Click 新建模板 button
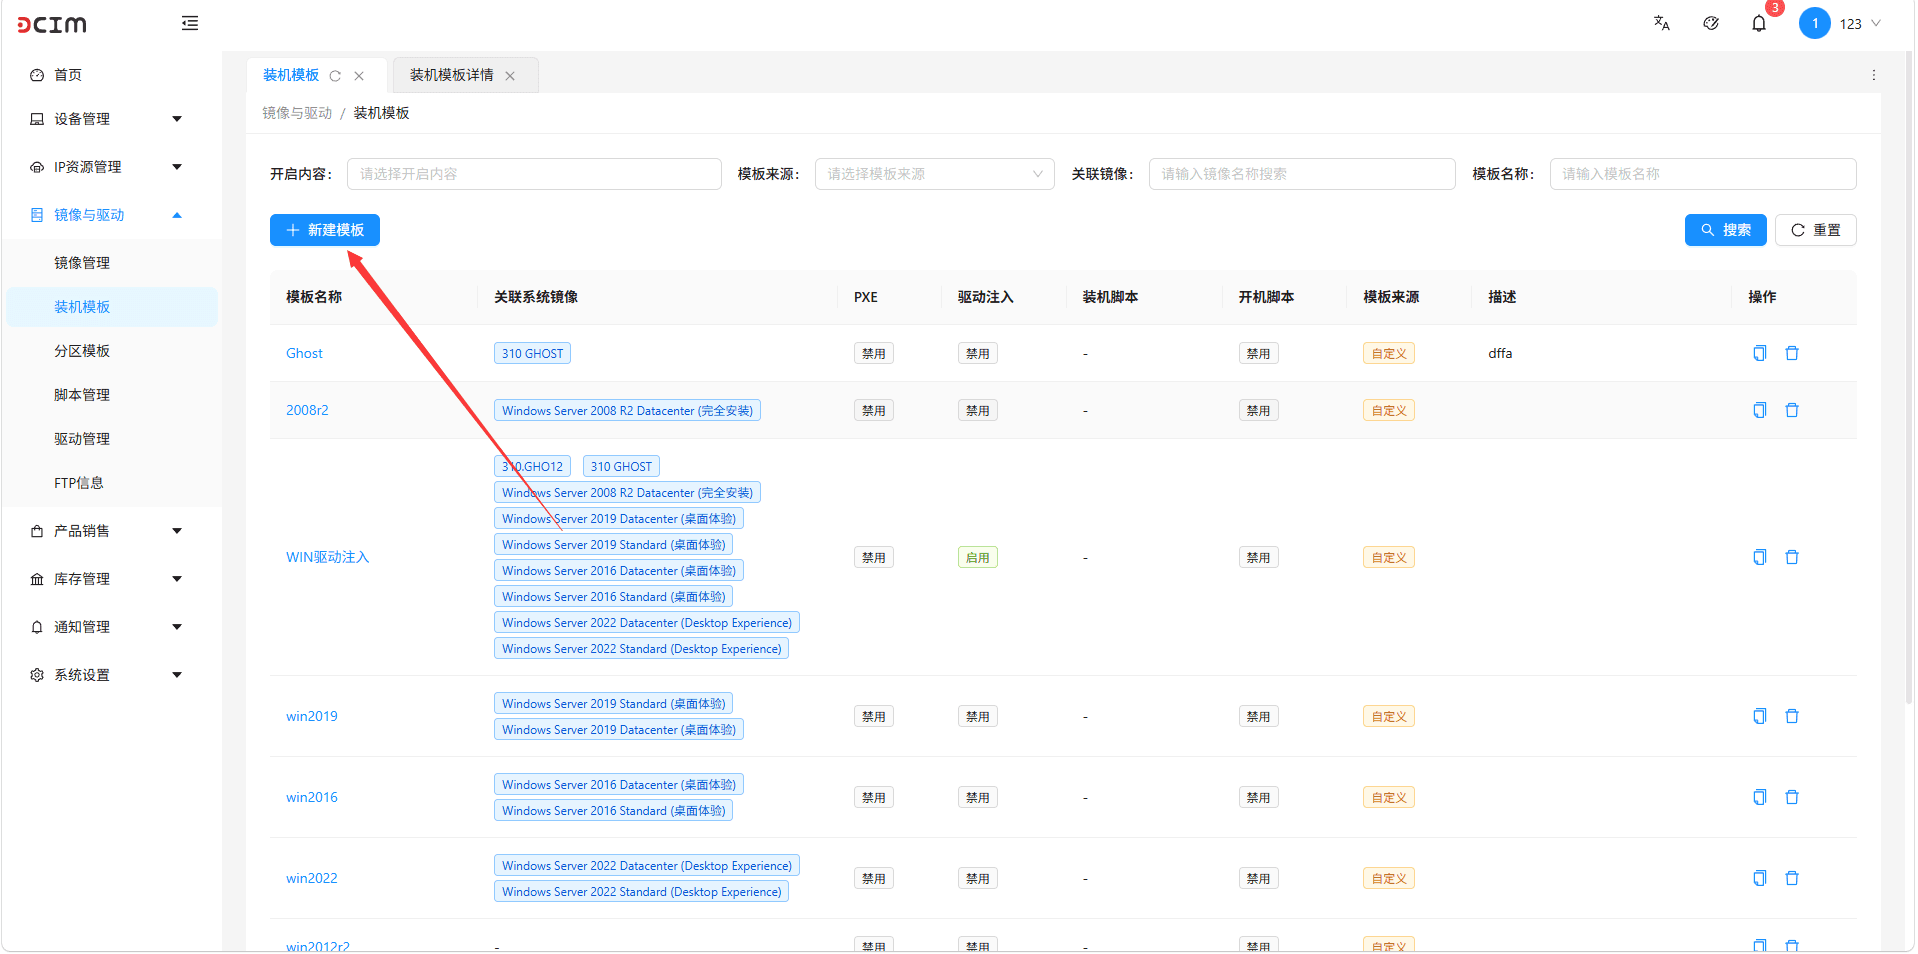The height and width of the screenshot is (954, 1918). click(324, 230)
